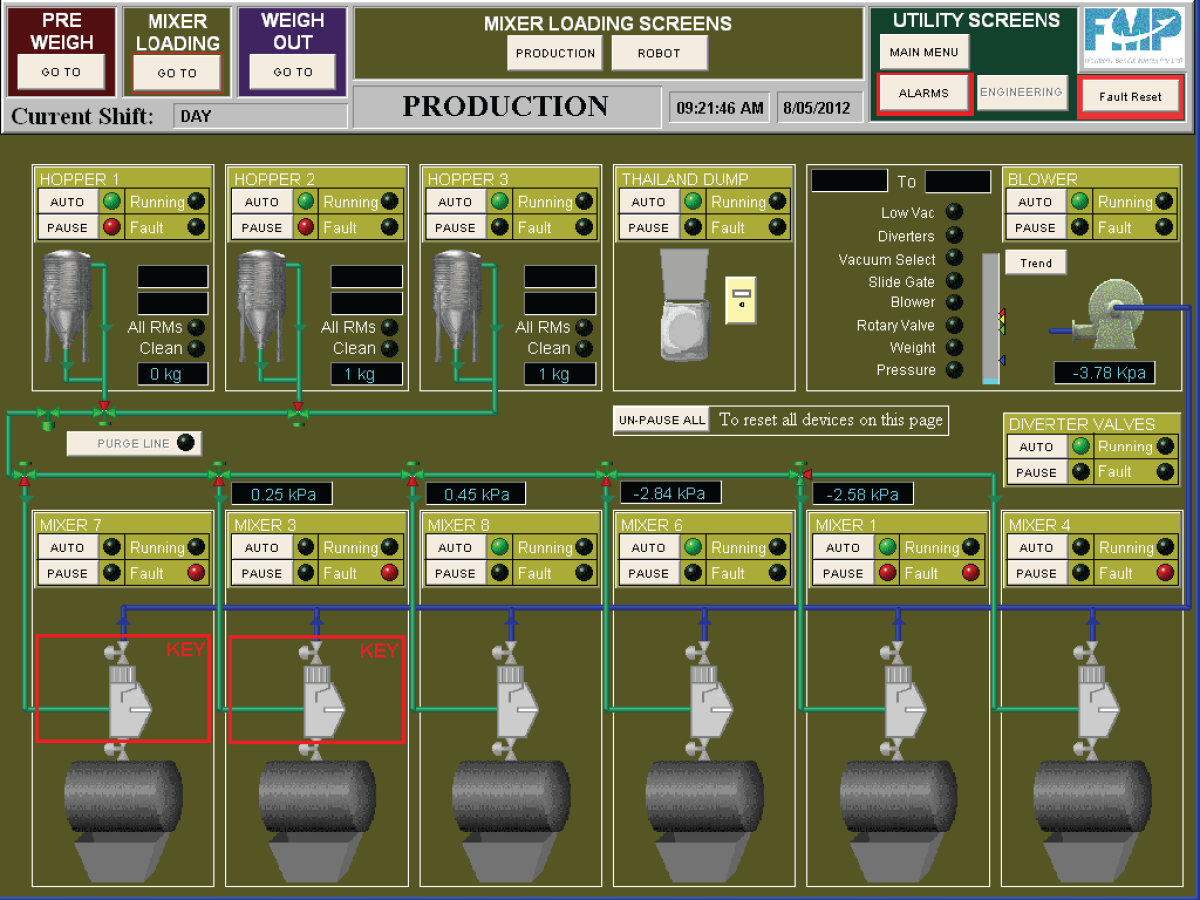Open the PRODUCTION screen tab
The image size is (1200, 900).
554,53
